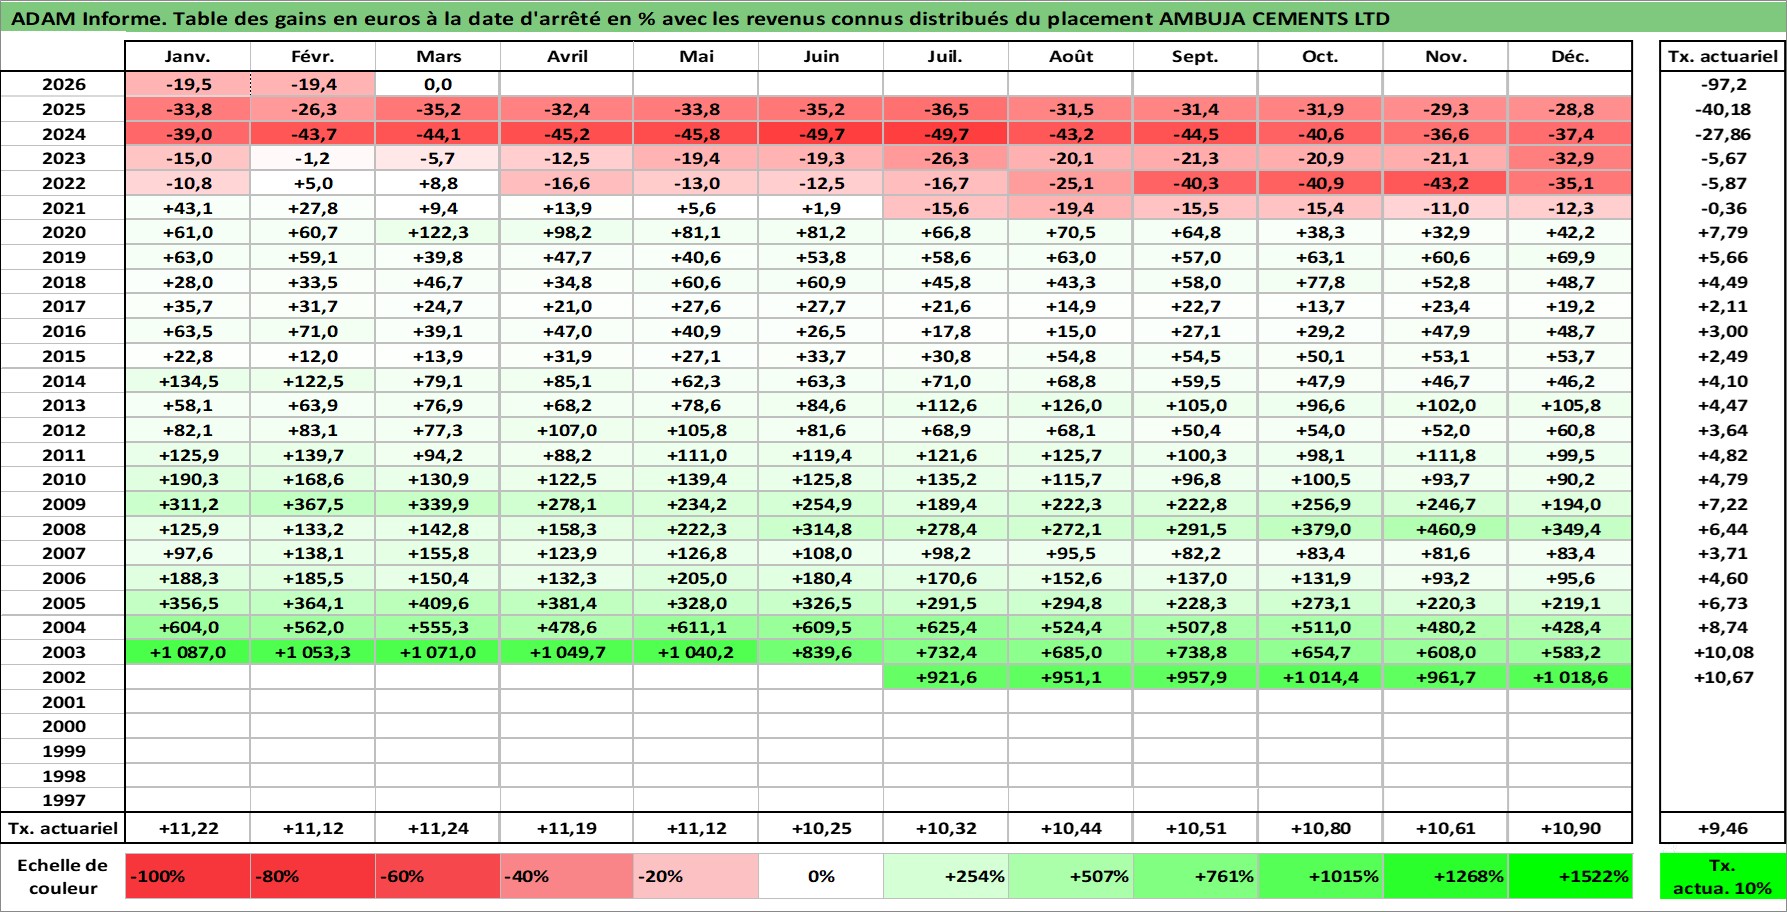Click the value +10,67 actuarial rate

pyautogui.click(x=1723, y=677)
